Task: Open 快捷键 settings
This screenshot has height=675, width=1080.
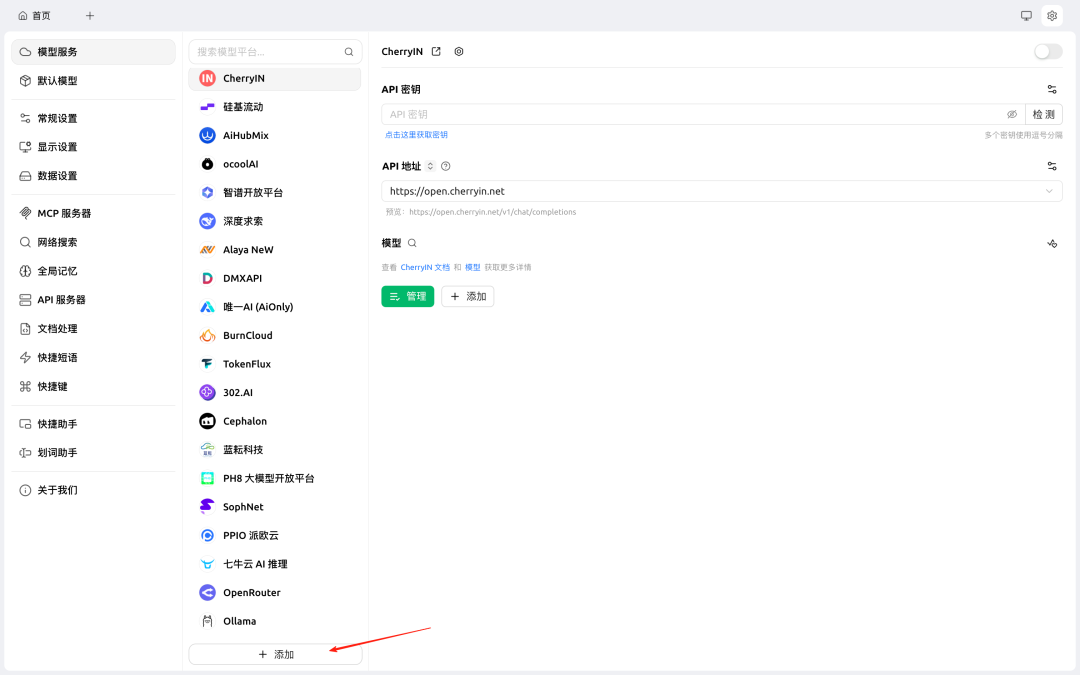Action: pyautogui.click(x=94, y=387)
